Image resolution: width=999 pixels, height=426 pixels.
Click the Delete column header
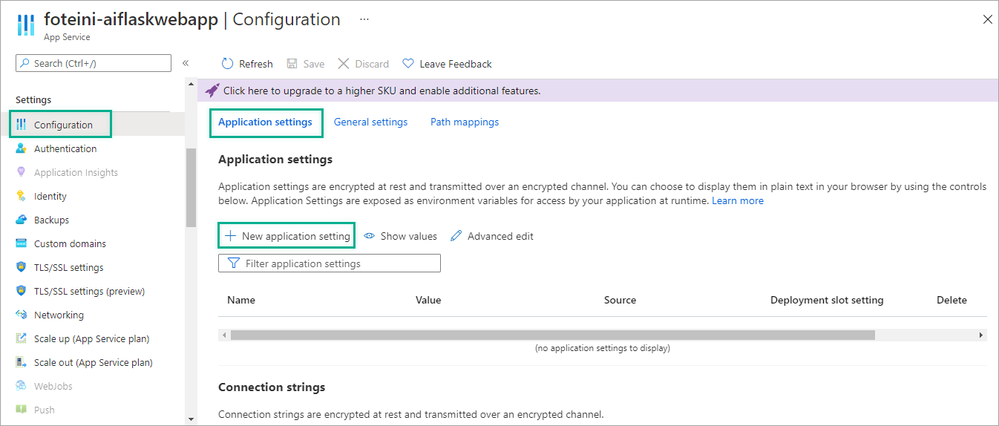point(952,300)
